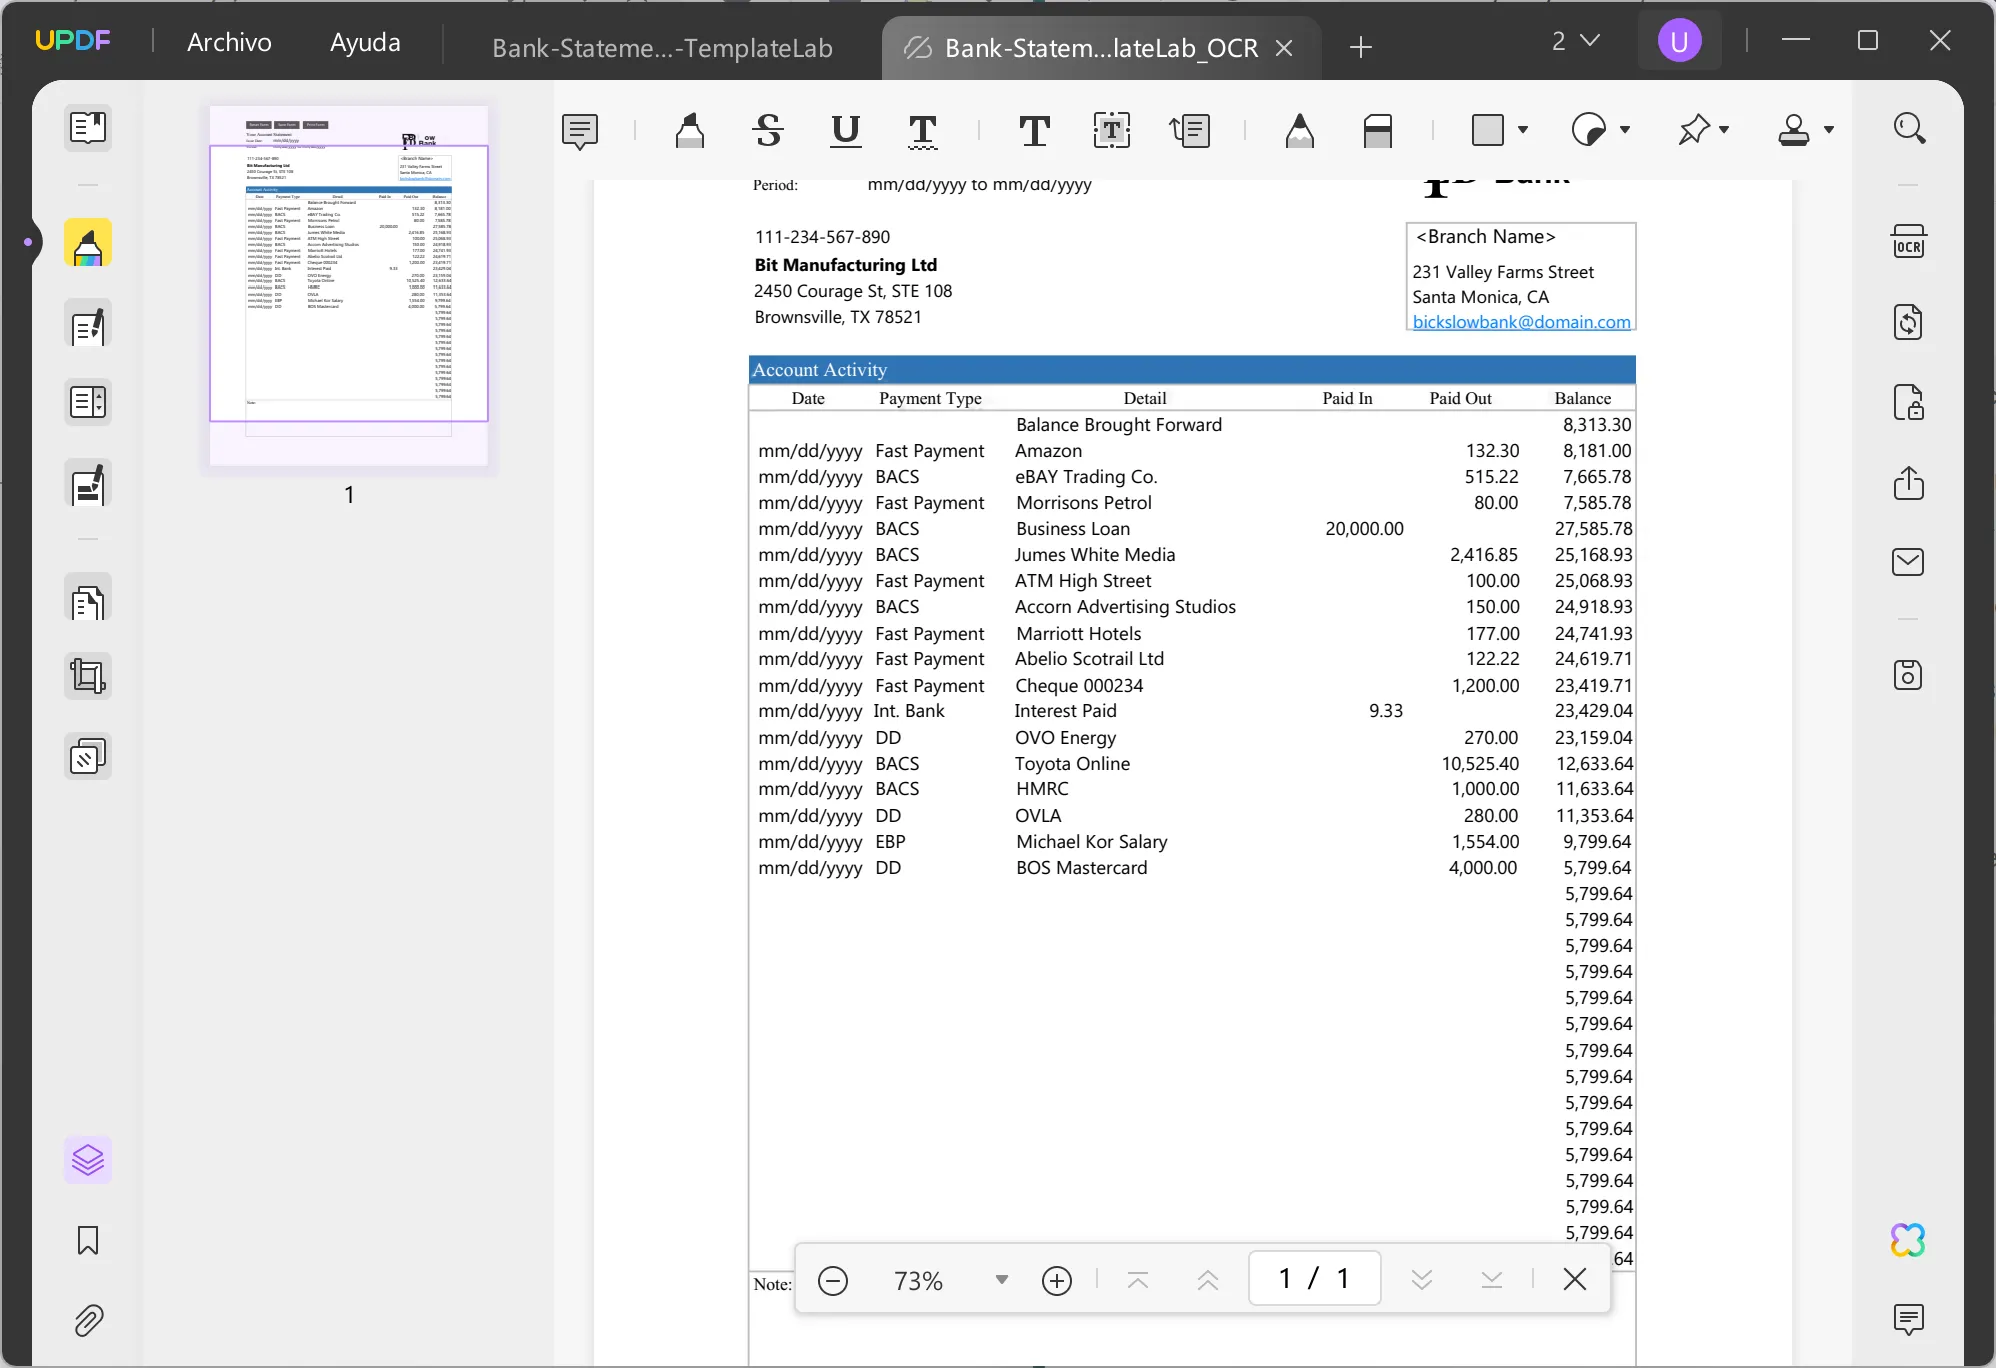Select the Comment highlighter mode in sidebar
The image size is (1996, 1368).
pyautogui.click(x=88, y=243)
